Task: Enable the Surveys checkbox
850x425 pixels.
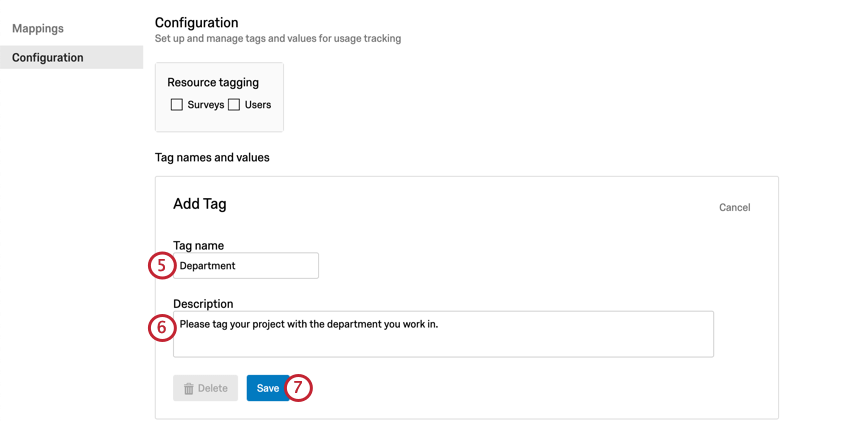Action: point(177,105)
